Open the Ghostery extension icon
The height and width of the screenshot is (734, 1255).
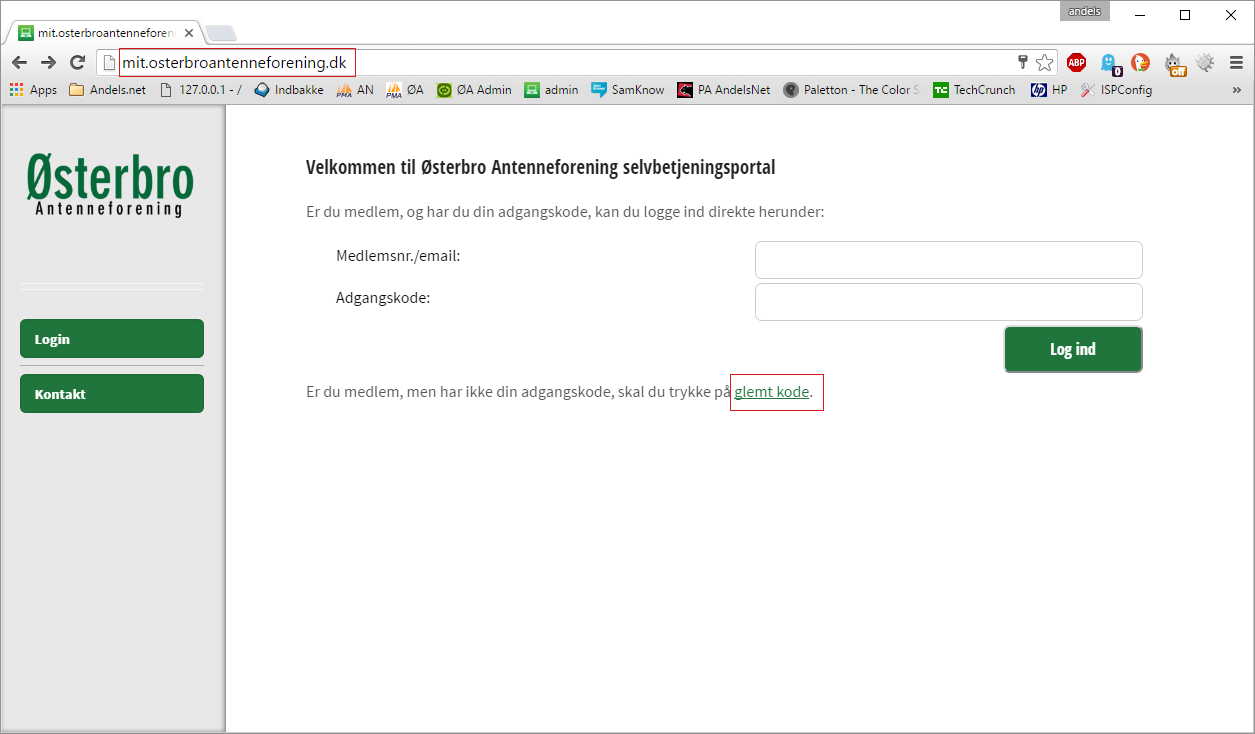pyautogui.click(x=1109, y=64)
